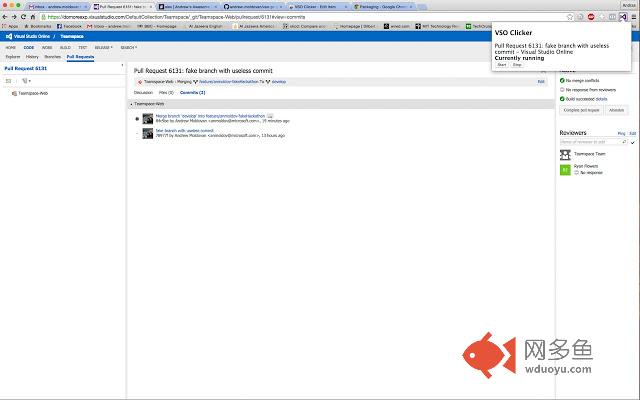The height and width of the screenshot is (400, 640).
Task: Collapse the left pull request panel
Action: pyautogui.click(x=122, y=65)
